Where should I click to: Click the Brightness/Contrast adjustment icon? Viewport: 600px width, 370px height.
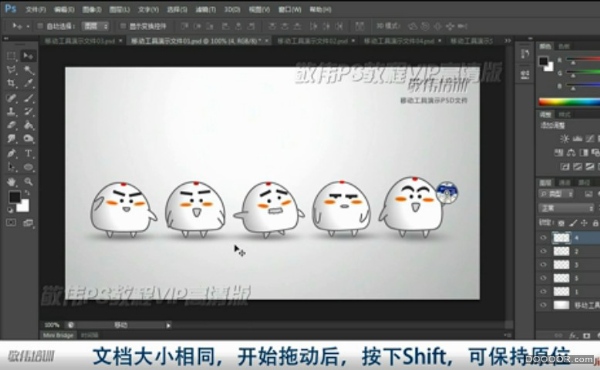pyautogui.click(x=564, y=139)
